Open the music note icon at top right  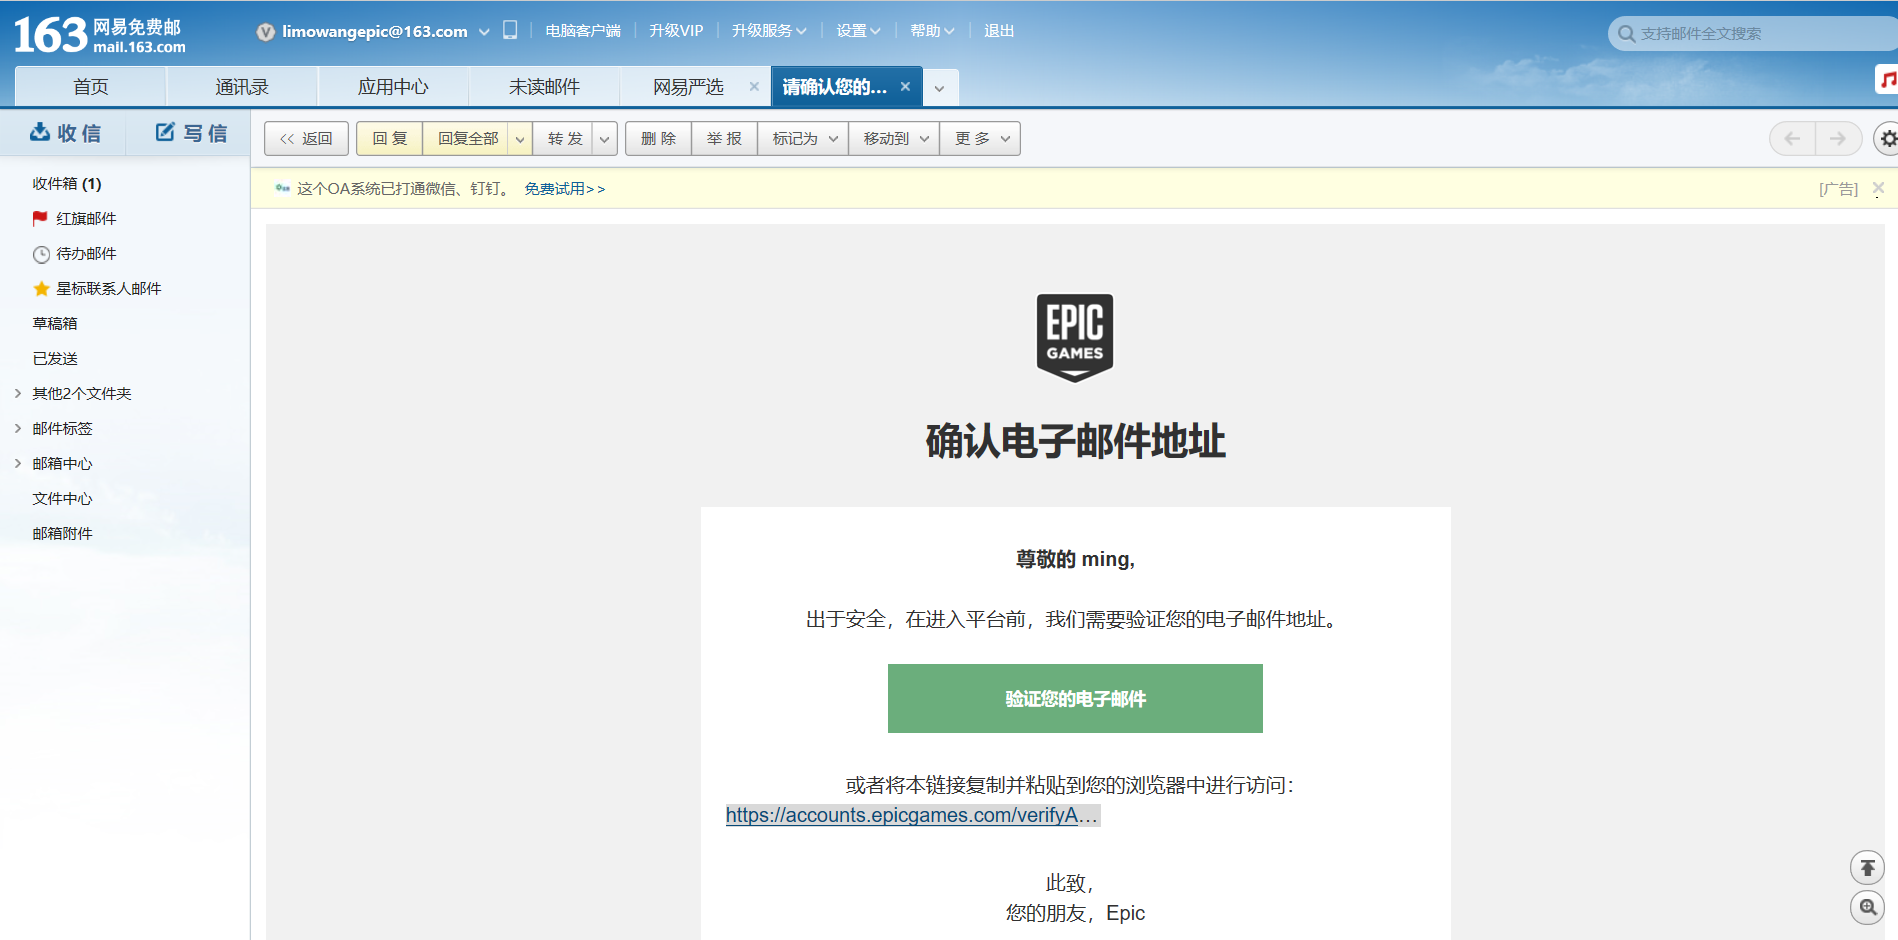click(x=1887, y=79)
